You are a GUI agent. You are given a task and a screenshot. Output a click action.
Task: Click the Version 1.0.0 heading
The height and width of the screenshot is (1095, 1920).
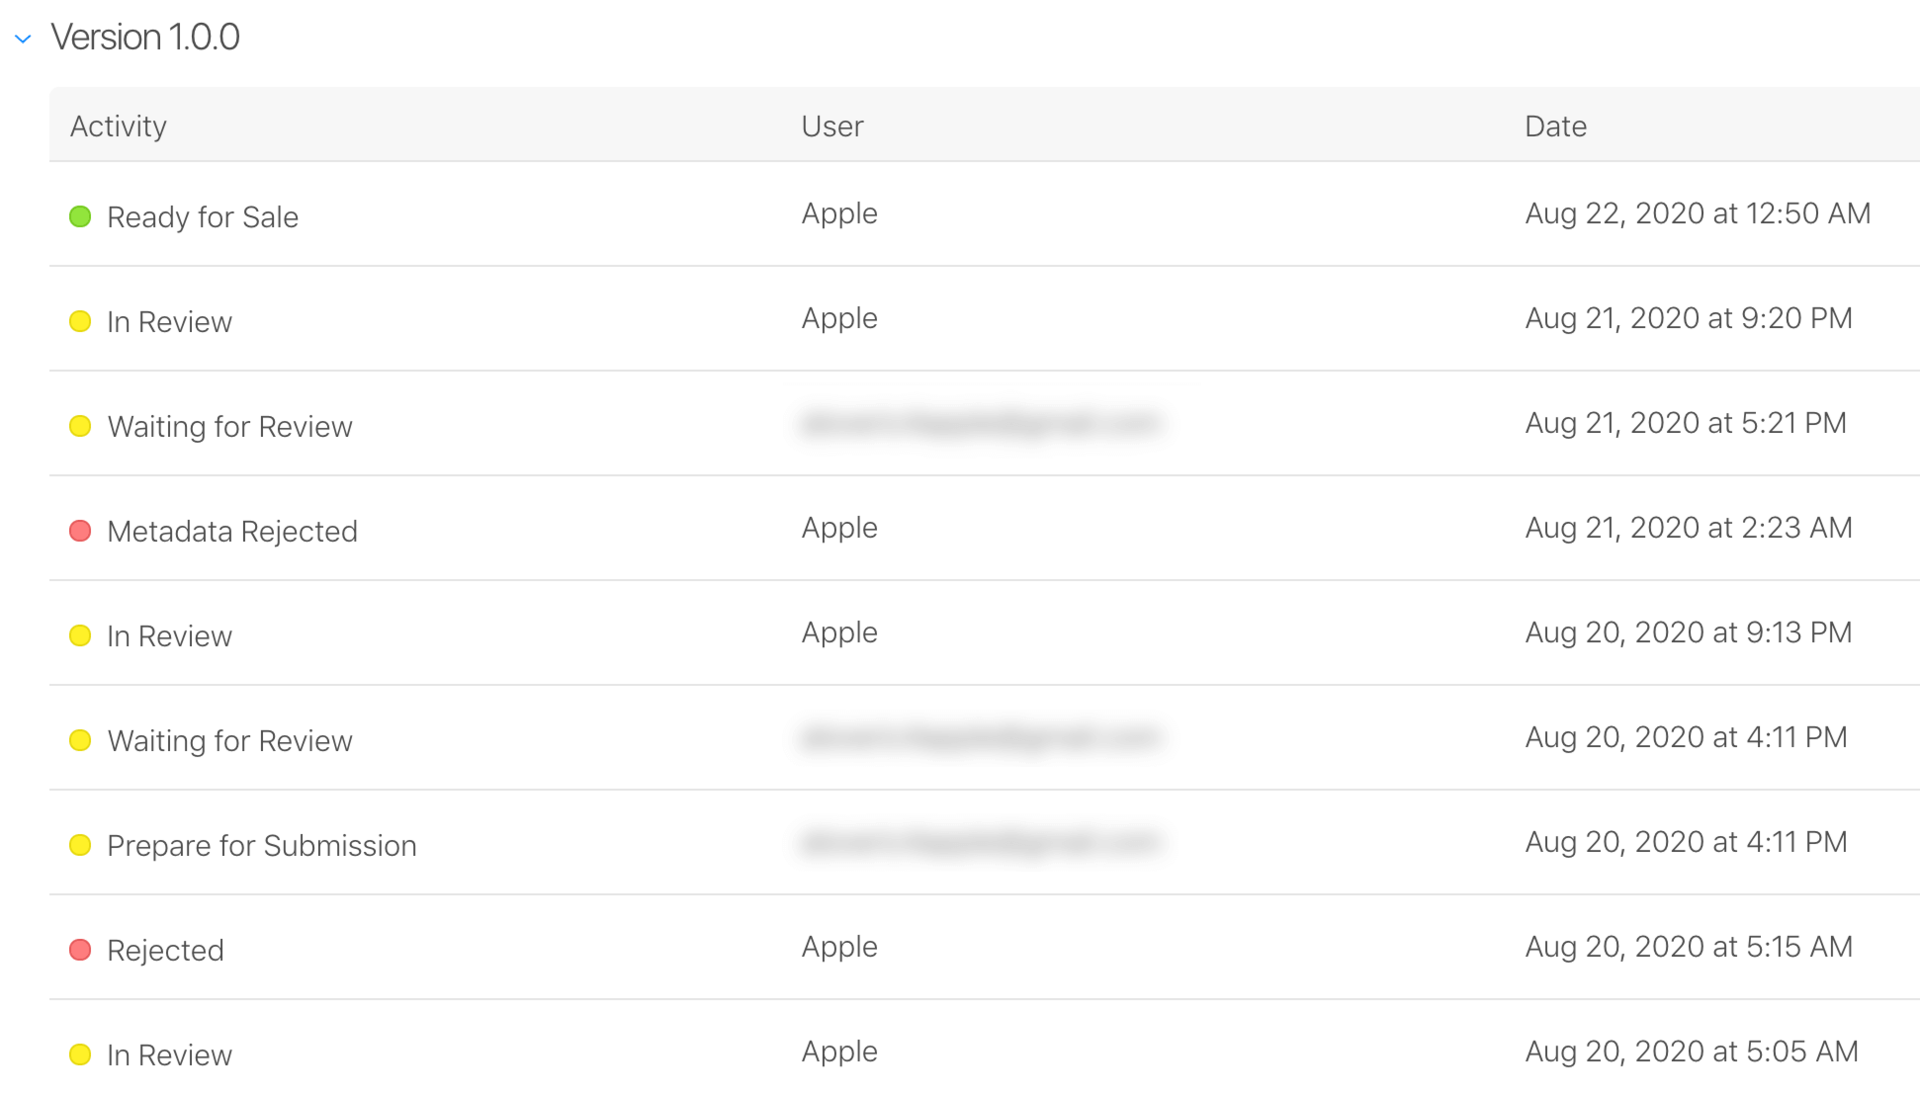tap(145, 37)
